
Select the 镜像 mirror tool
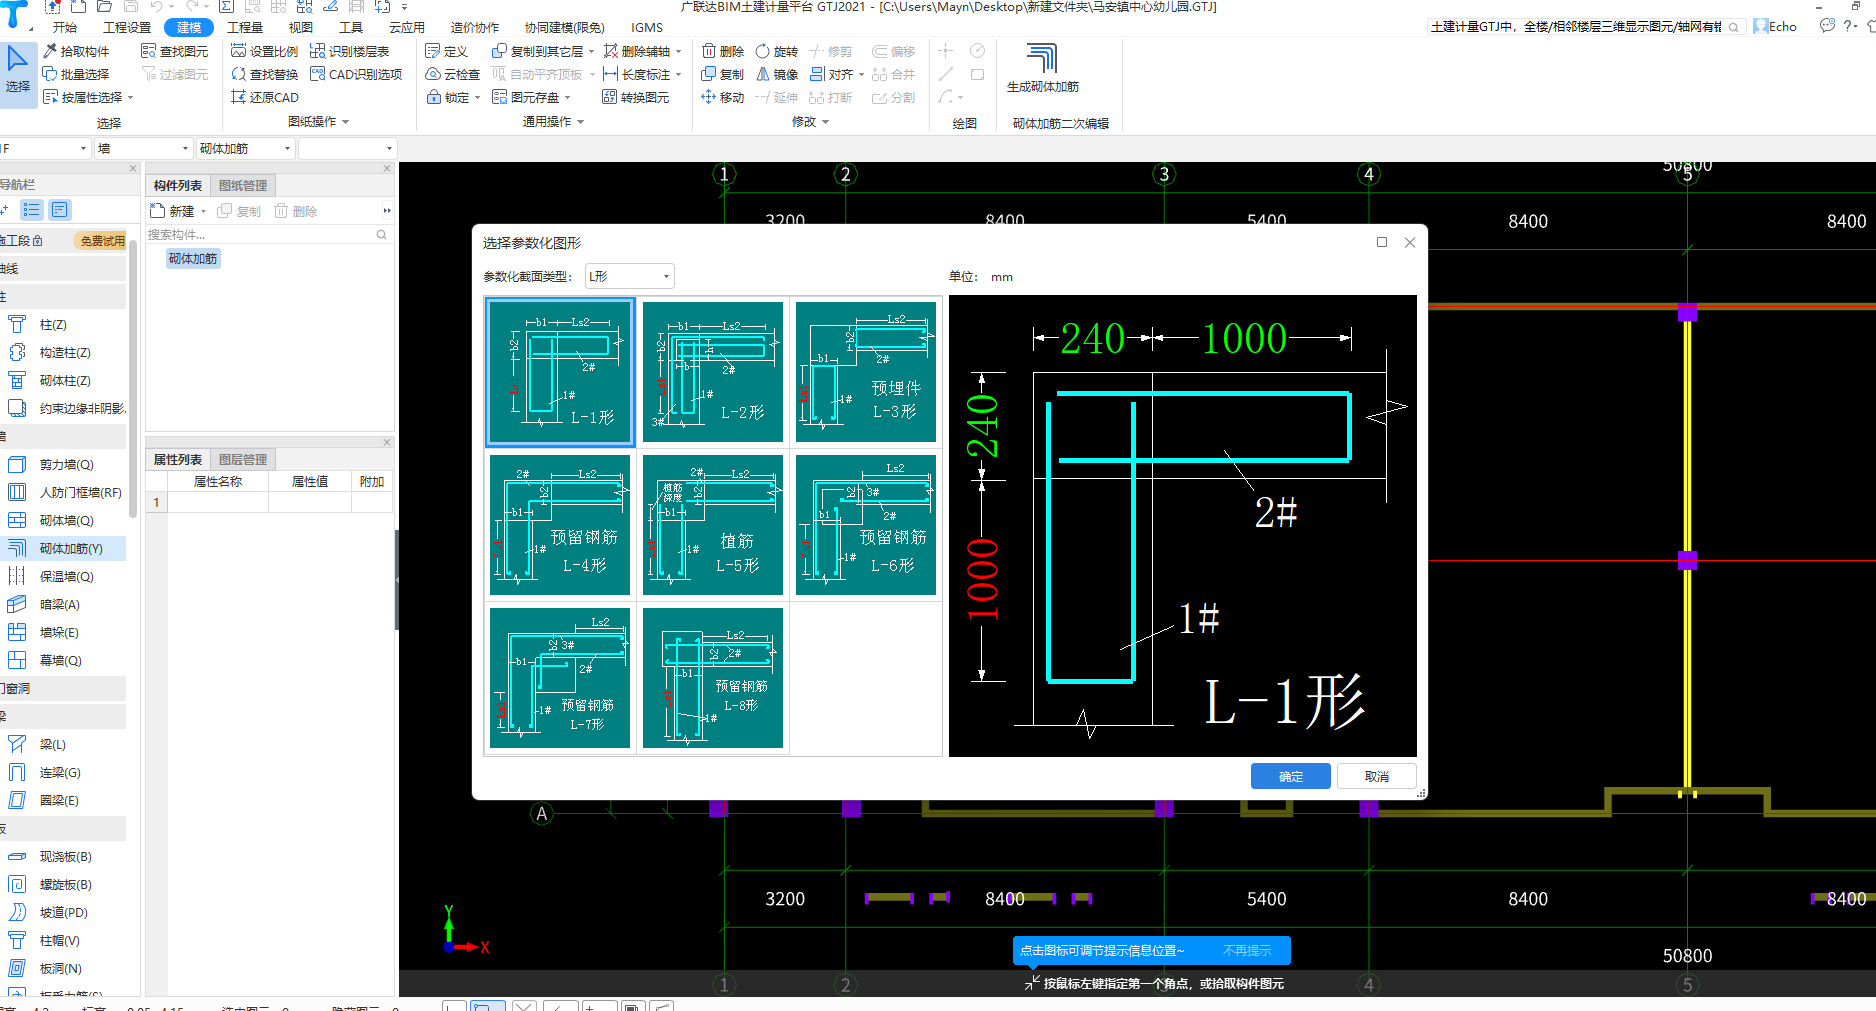777,74
